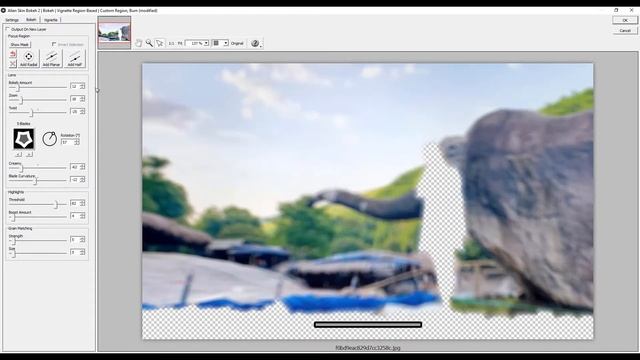Click Creamy value stepper
The width and height of the screenshot is (640, 360).
pyautogui.click(x=82, y=167)
